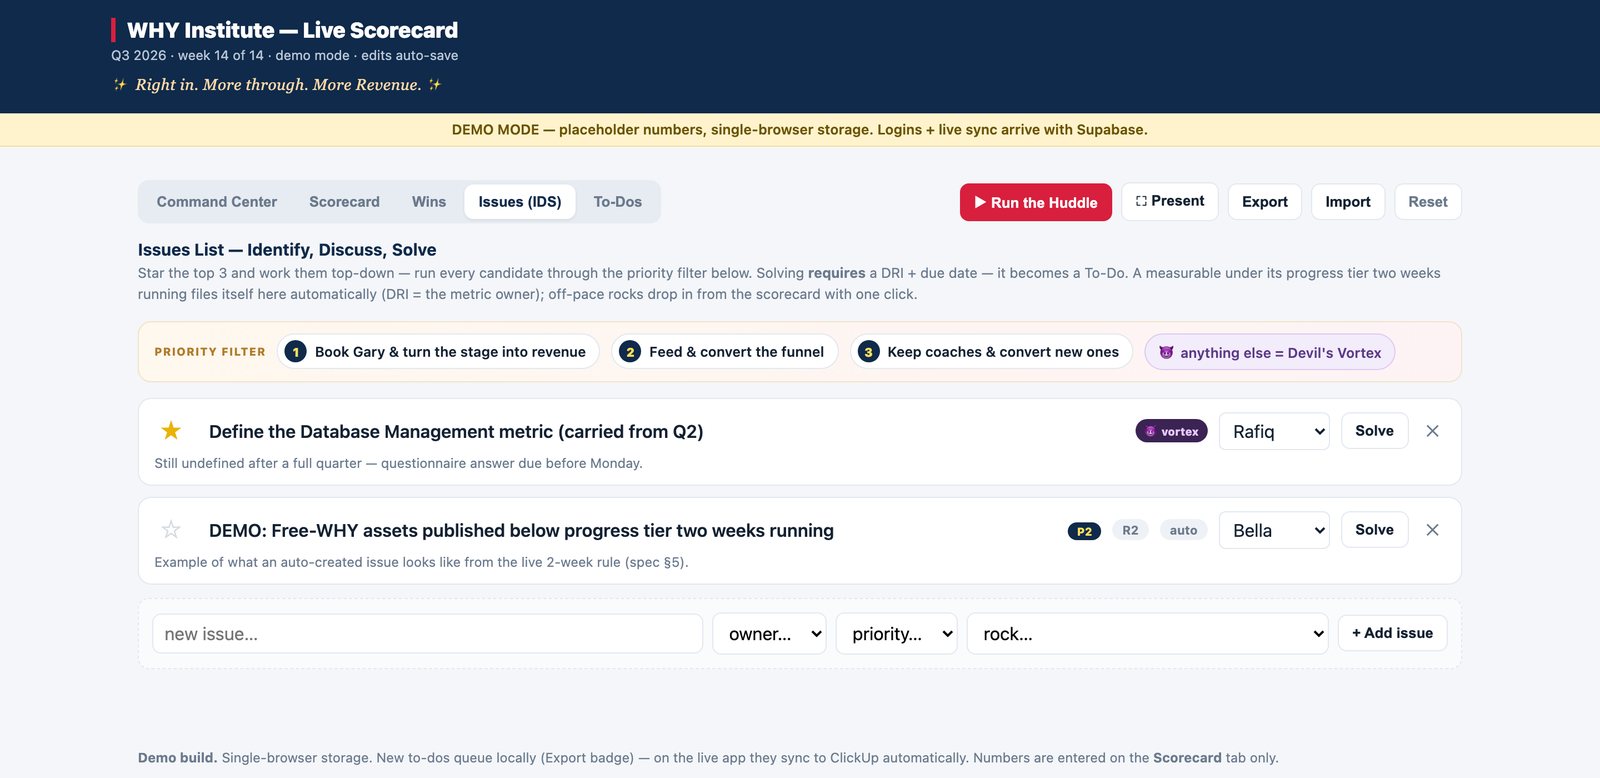
Task: Click the 'anything else = Devil's Vortex' chip text
Action: click(x=1280, y=353)
